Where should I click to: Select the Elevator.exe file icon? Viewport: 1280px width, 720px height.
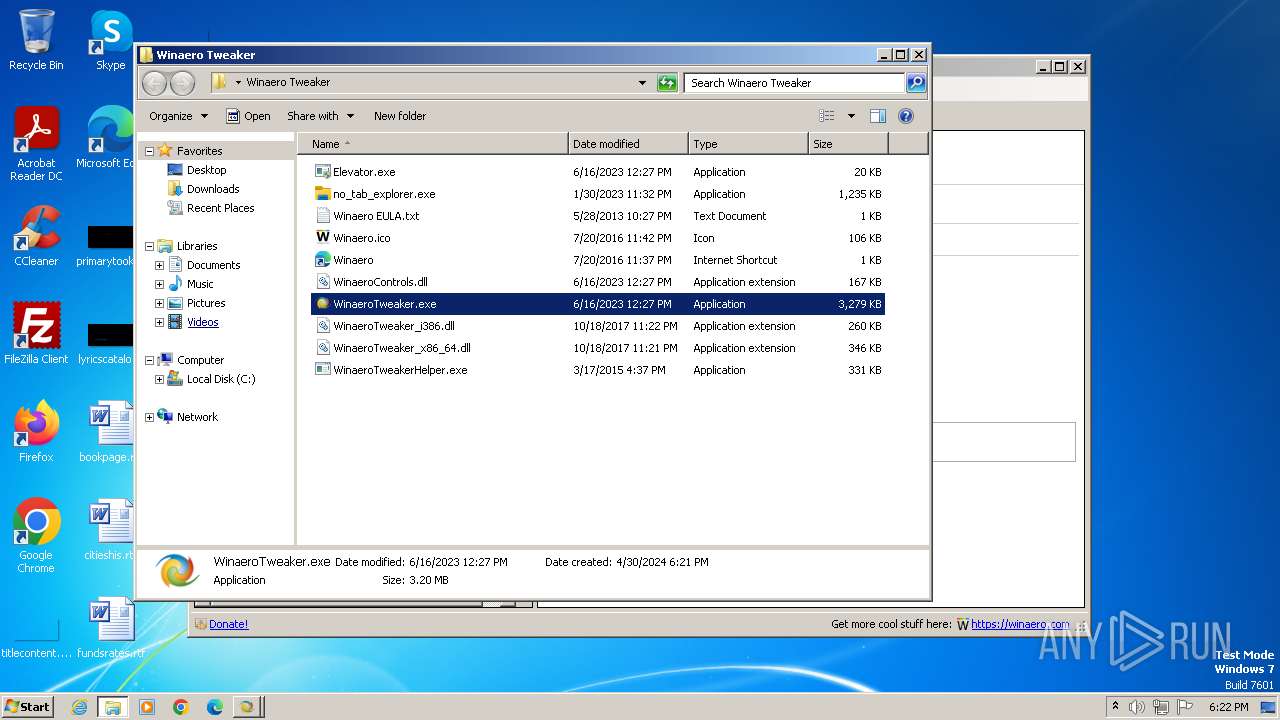tap(323, 172)
